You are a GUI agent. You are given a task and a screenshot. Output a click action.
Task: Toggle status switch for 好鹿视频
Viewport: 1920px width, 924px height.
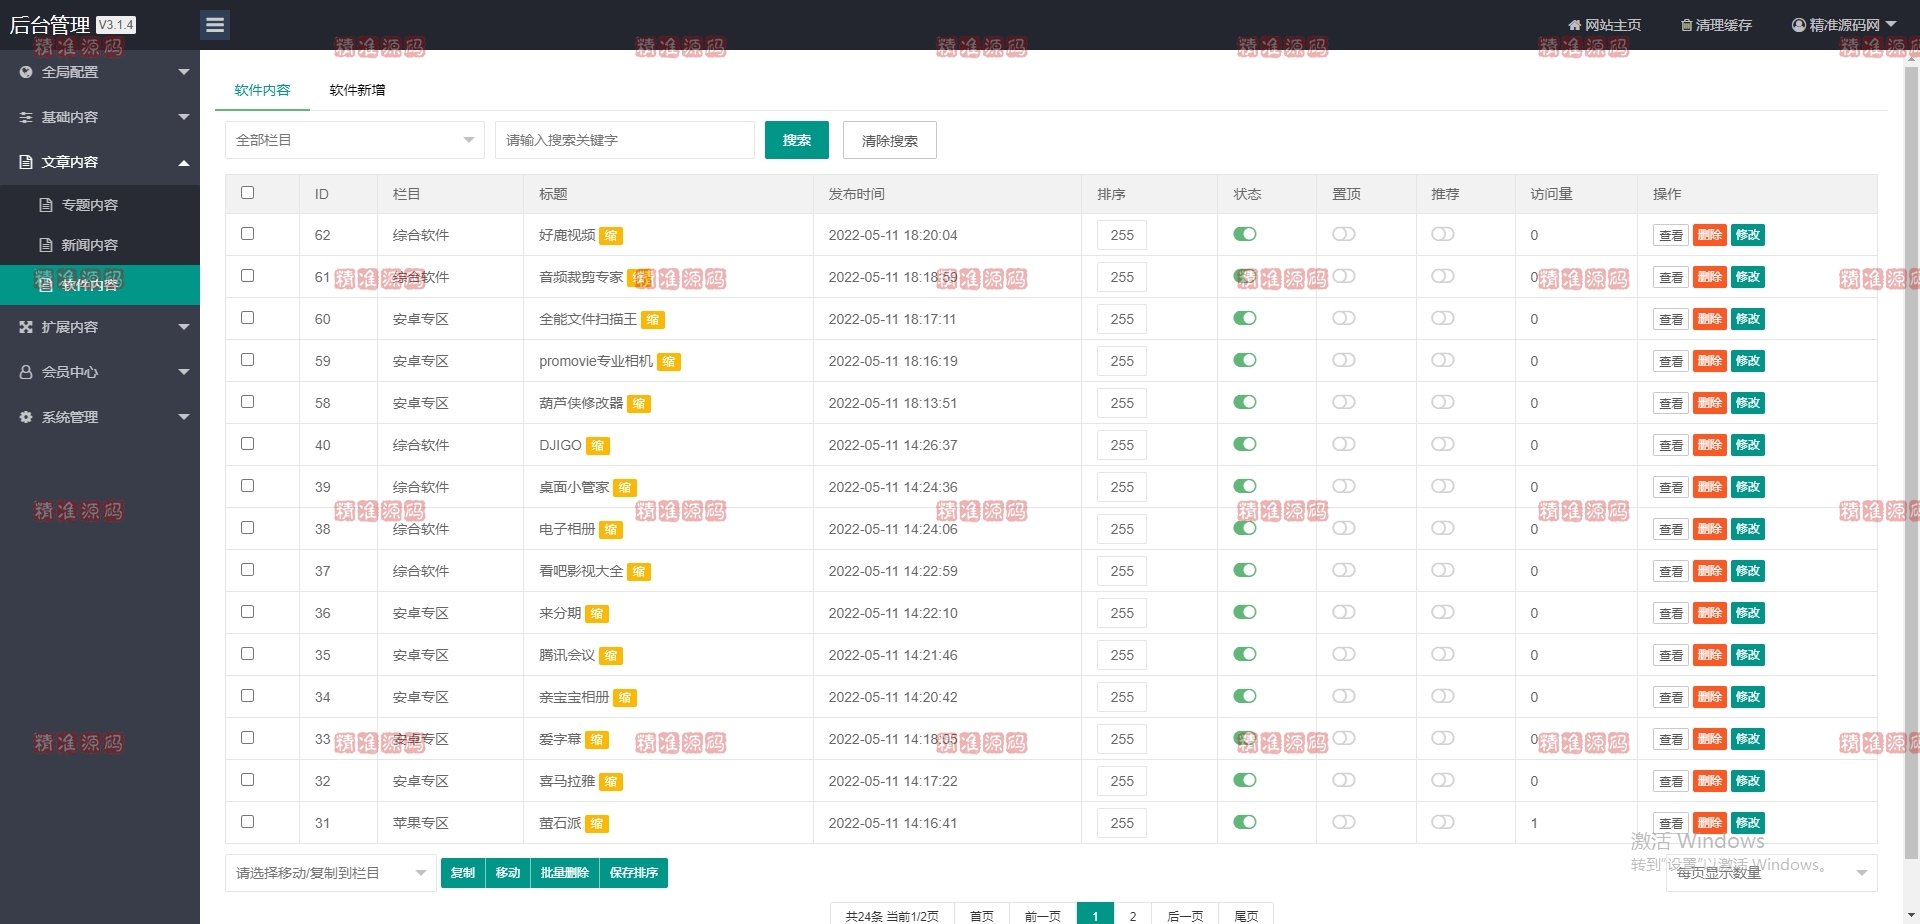1245,234
